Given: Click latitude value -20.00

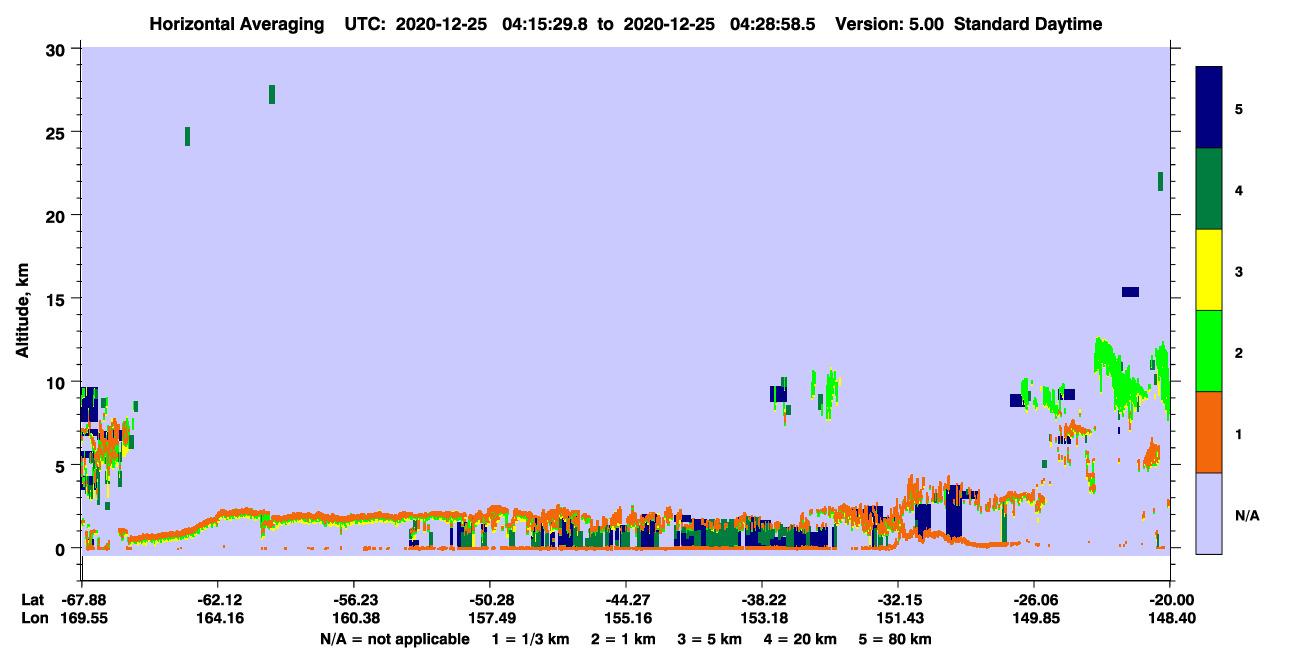Looking at the screenshot, I should point(1169,599).
